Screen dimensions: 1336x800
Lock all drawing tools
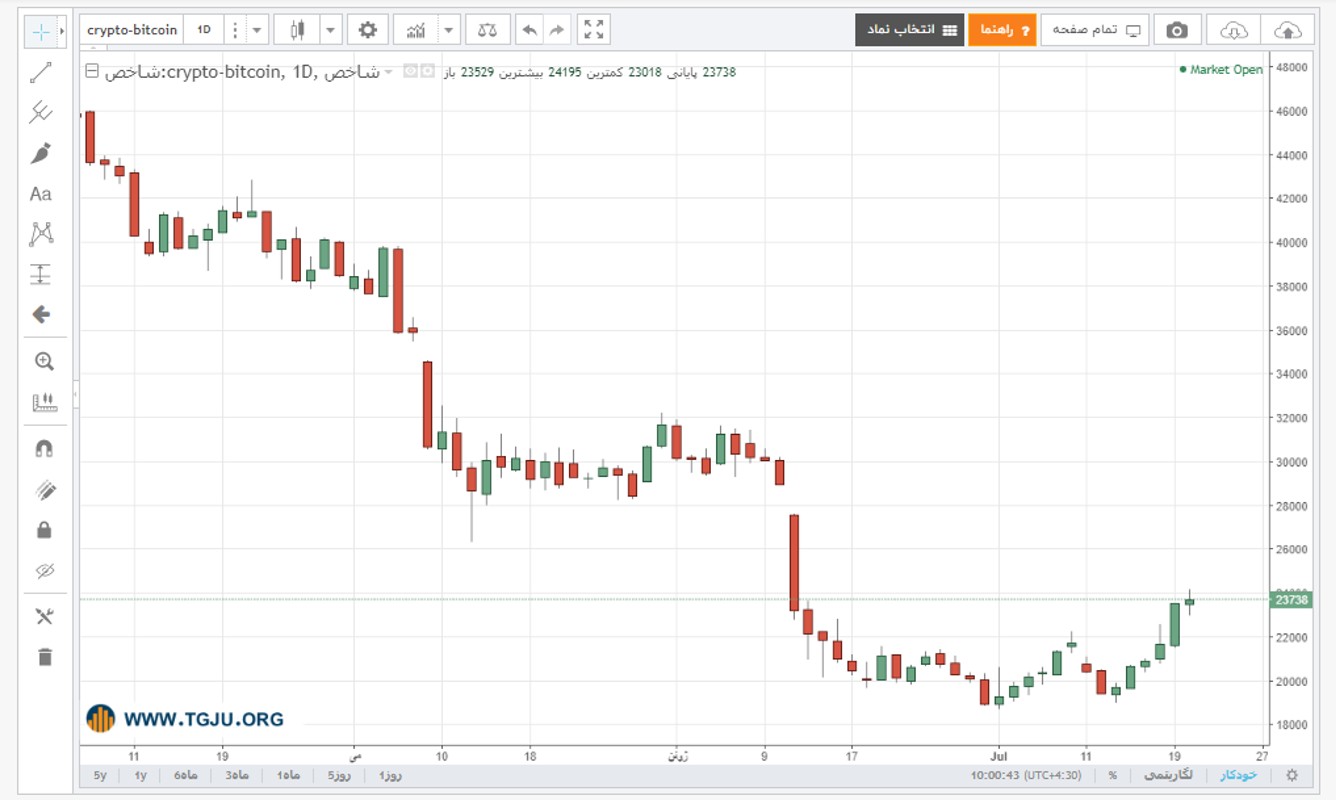(x=44, y=530)
